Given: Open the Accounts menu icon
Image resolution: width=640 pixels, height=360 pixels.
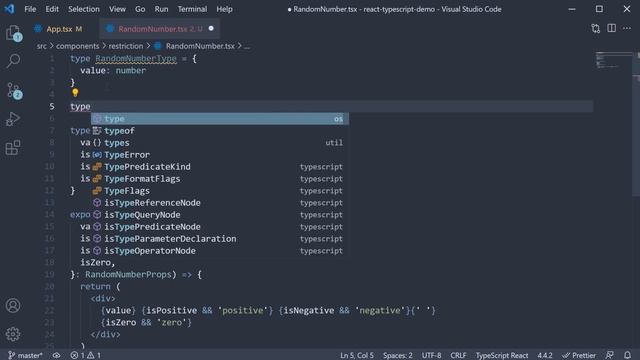Looking at the screenshot, I should tap(13, 305).
